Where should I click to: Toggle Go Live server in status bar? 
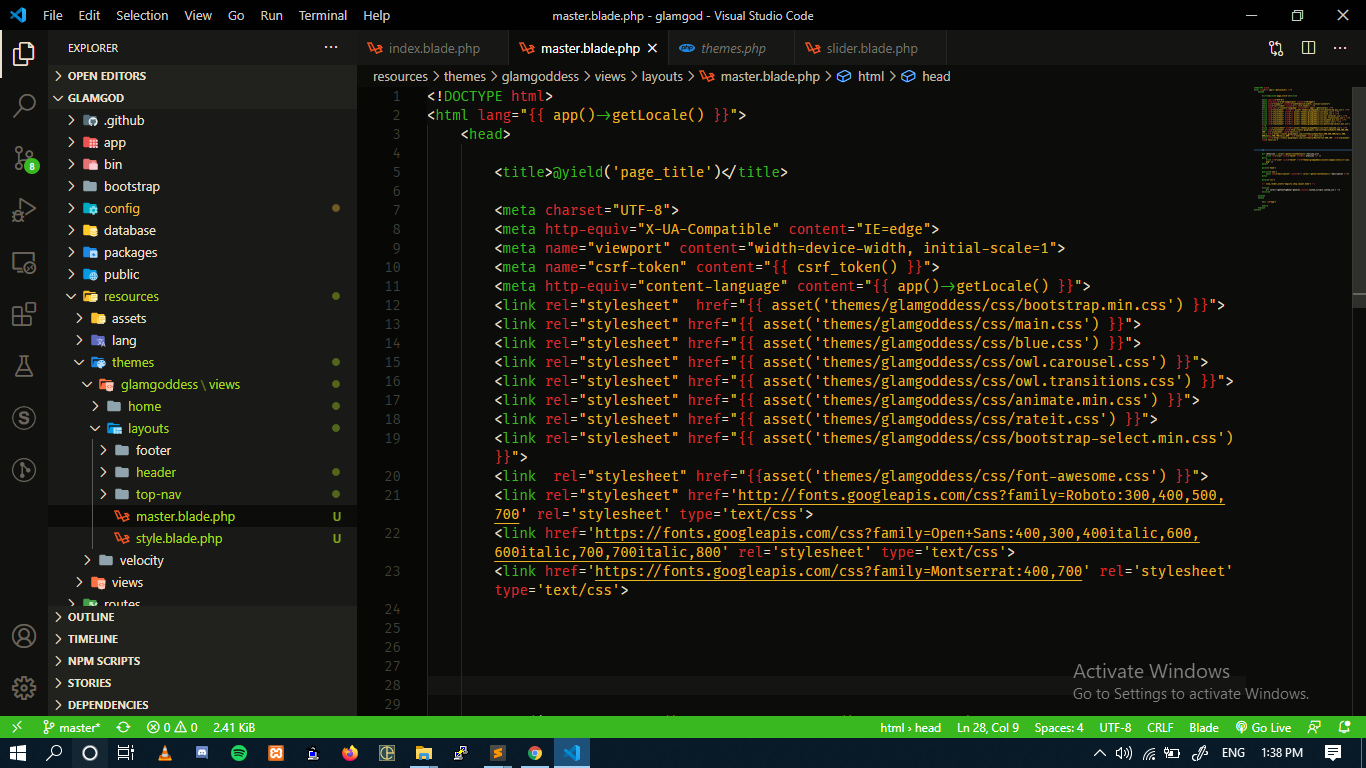pyautogui.click(x=1263, y=727)
